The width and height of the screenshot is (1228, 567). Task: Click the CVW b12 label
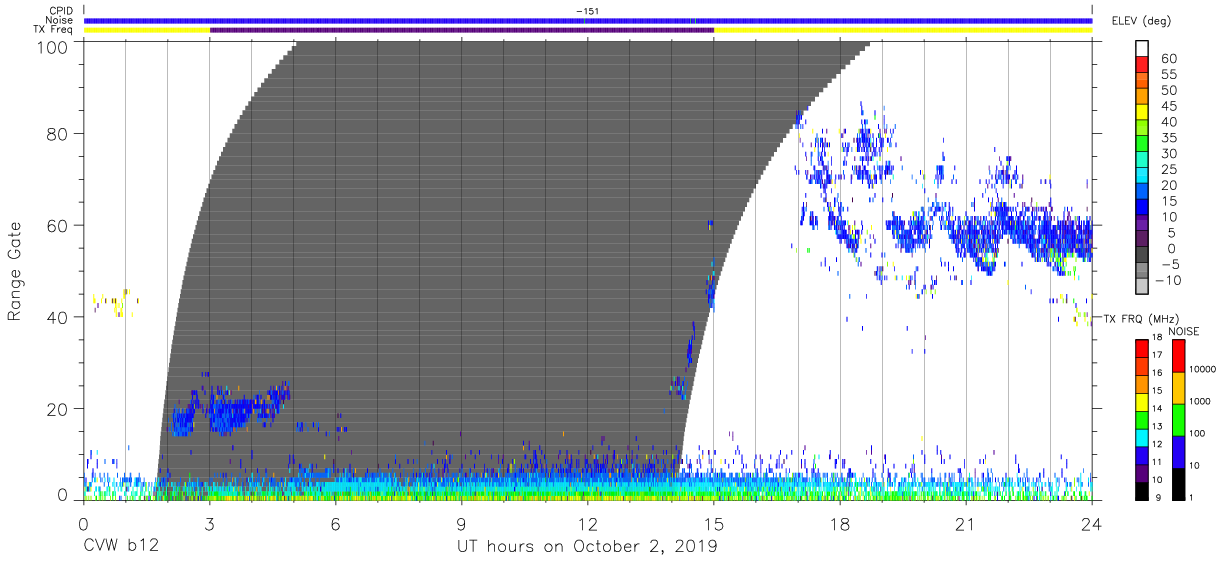coord(121,546)
